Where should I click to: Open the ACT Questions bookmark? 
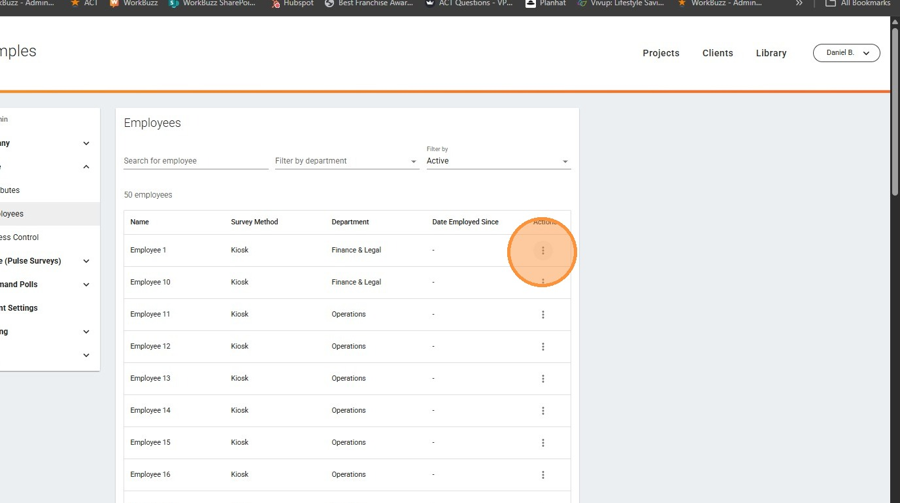coord(469,3)
